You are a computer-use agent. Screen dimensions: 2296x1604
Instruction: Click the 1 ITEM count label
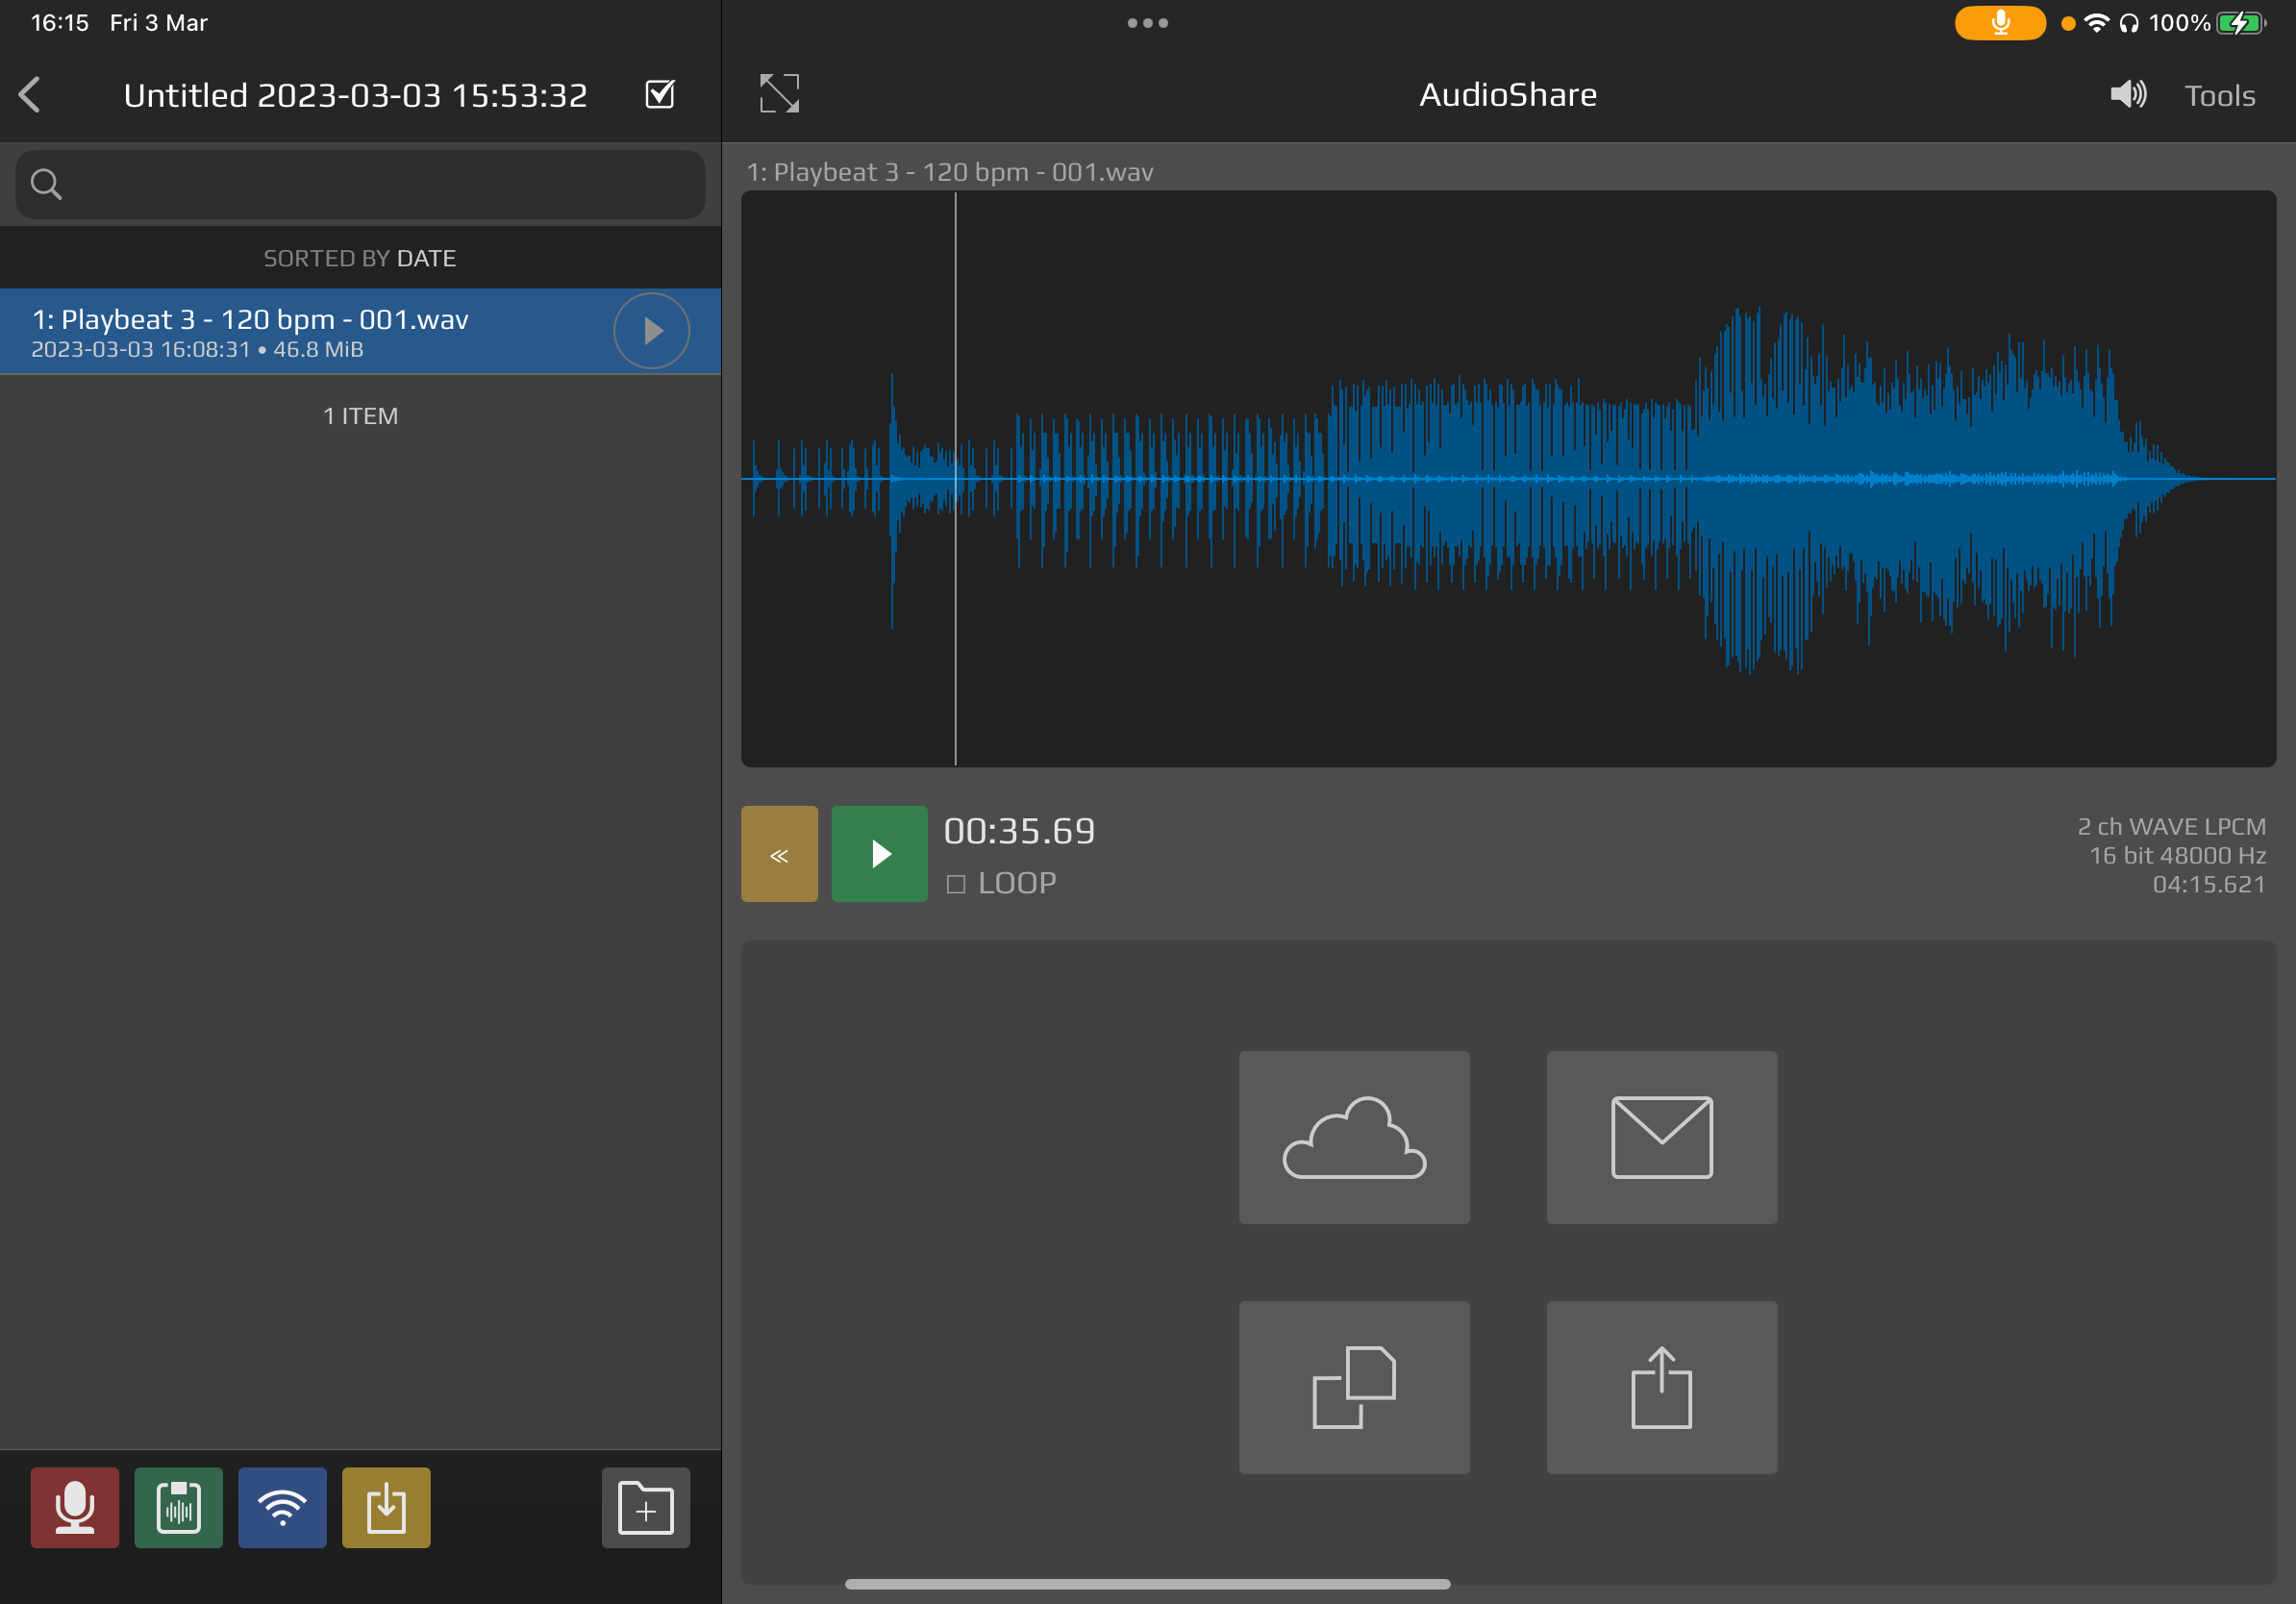pyautogui.click(x=360, y=416)
